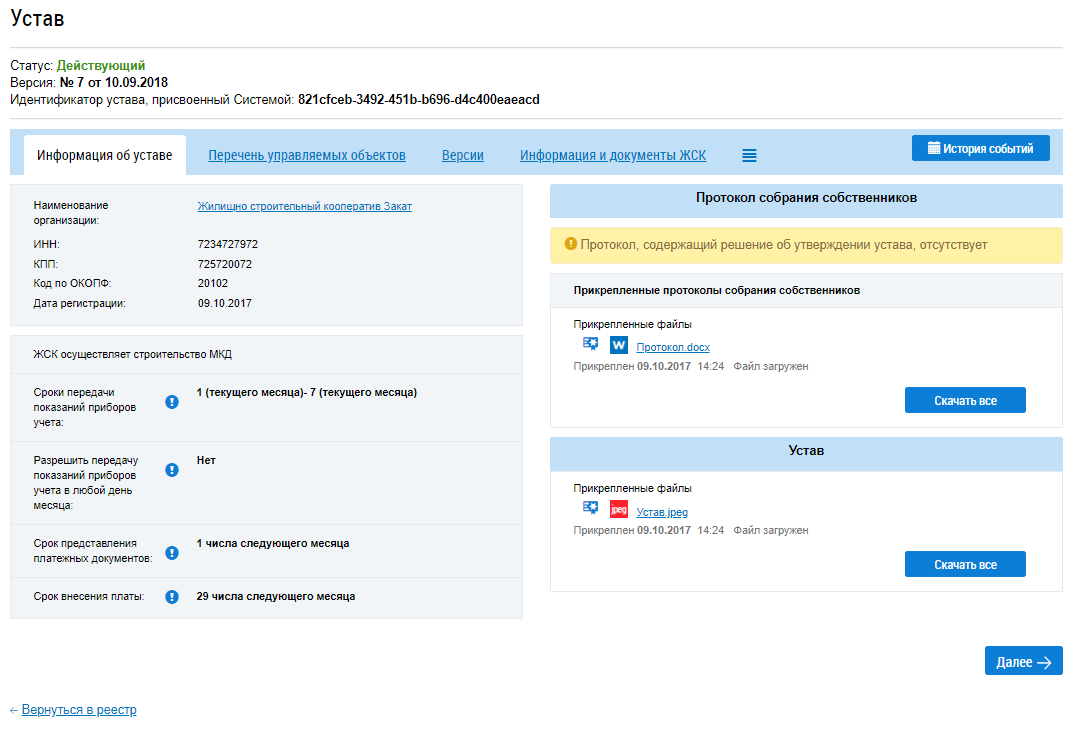
Task: Click info icon beside Разрешить передачу показаний
Action: (172, 470)
